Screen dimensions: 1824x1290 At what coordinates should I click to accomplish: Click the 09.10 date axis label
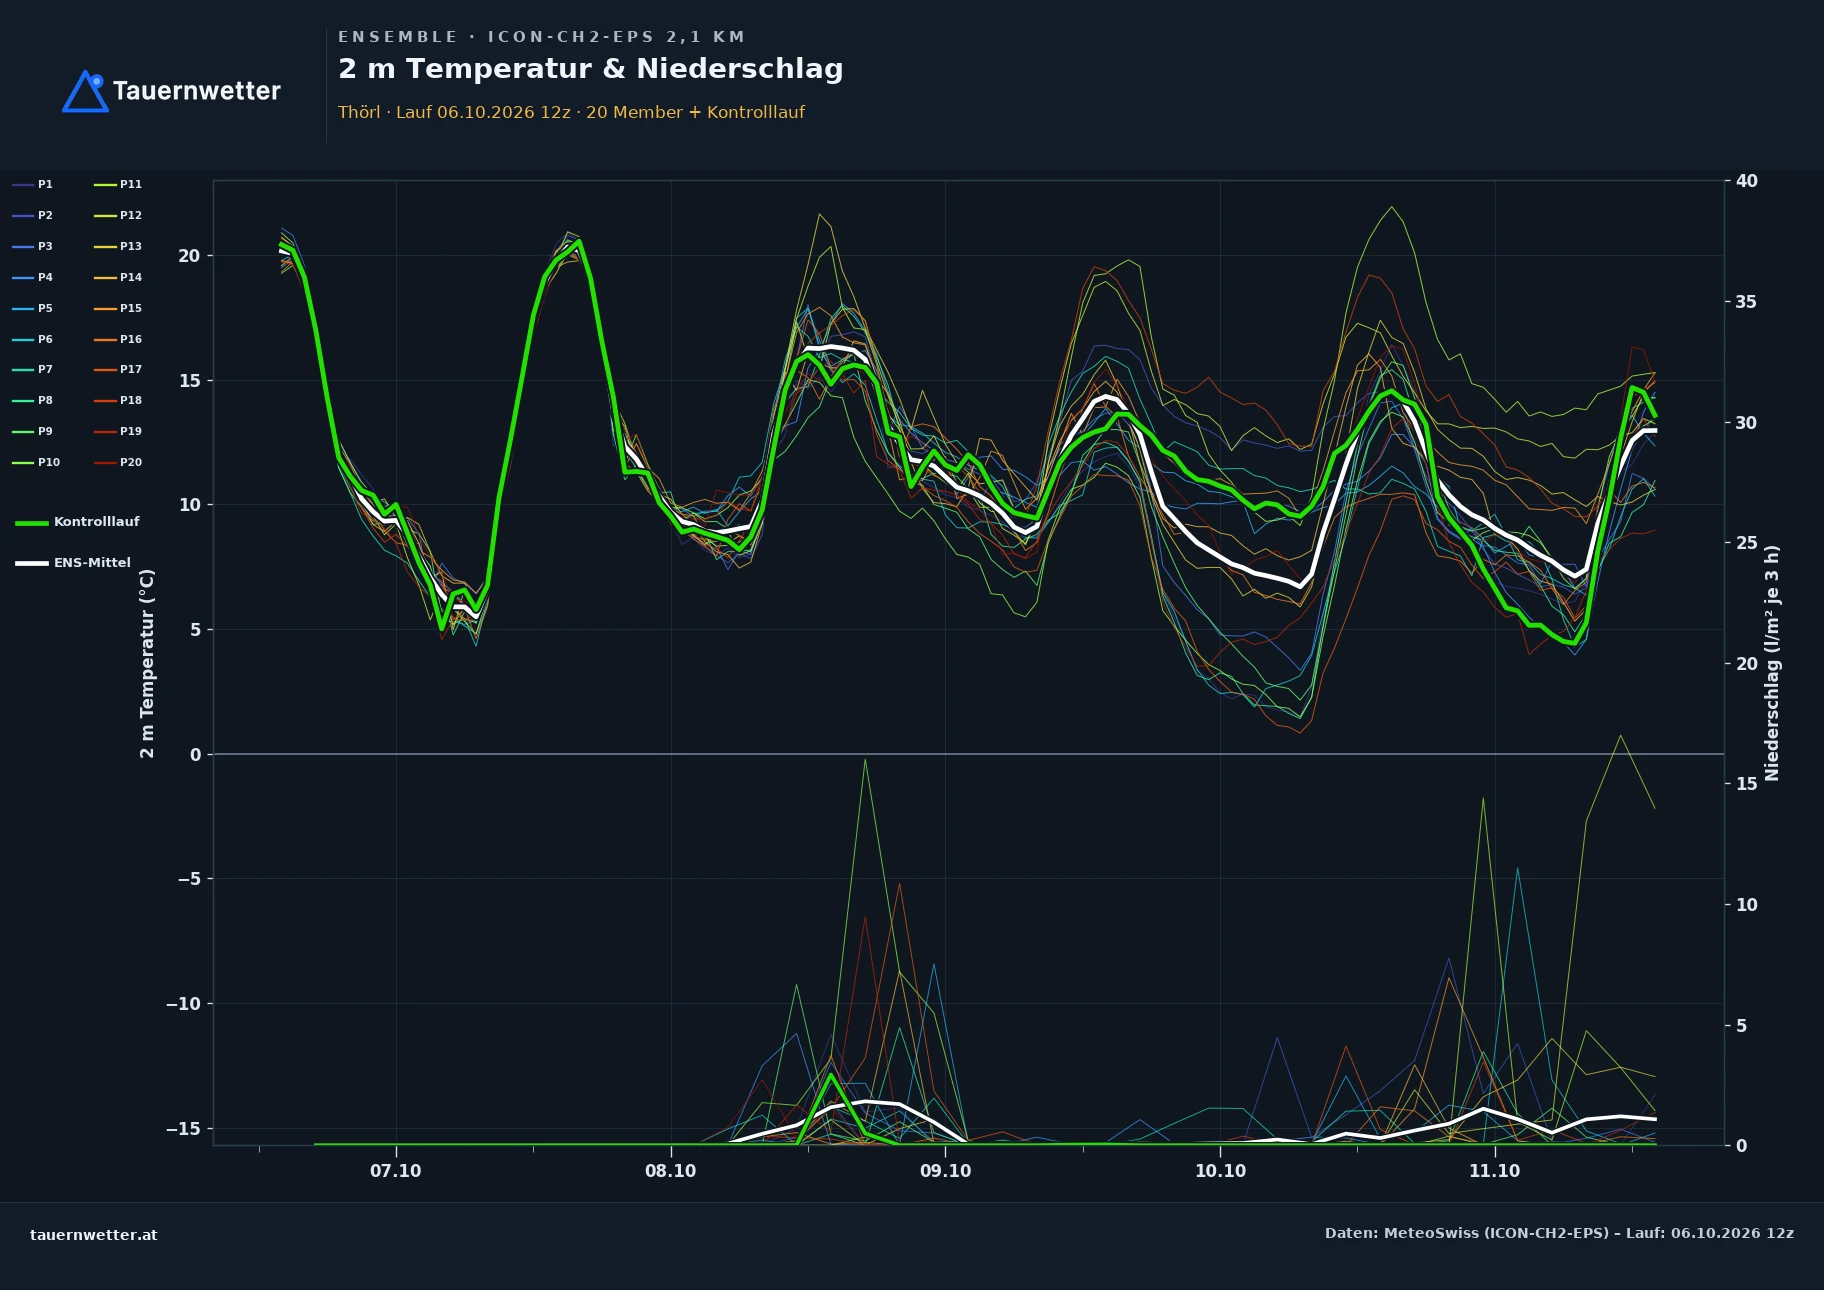[x=945, y=1171]
